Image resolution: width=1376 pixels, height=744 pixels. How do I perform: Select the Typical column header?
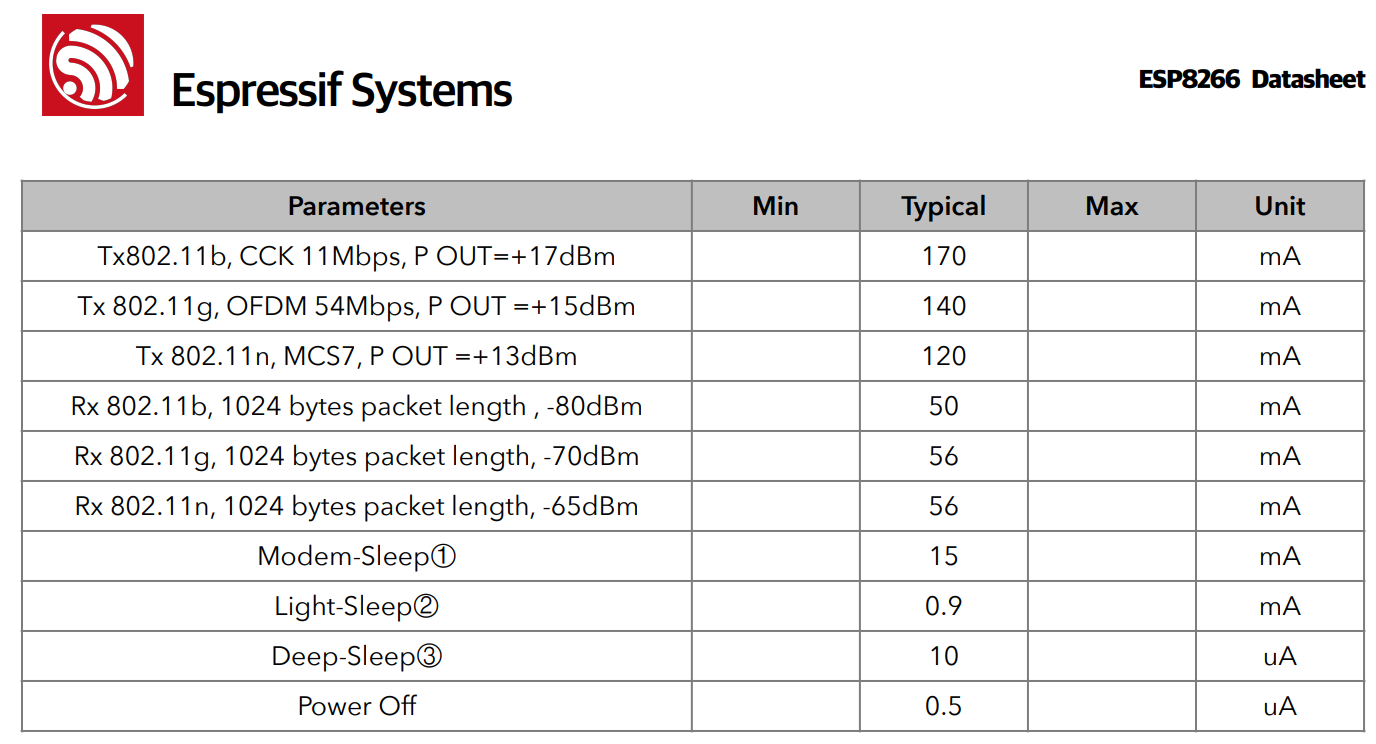coord(943,206)
